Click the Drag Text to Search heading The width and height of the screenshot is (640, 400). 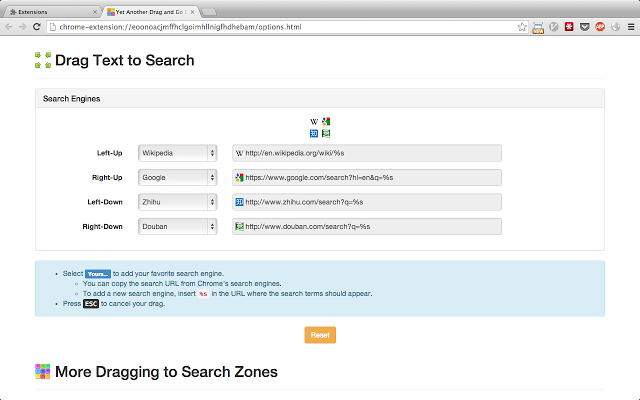pyautogui.click(x=124, y=60)
